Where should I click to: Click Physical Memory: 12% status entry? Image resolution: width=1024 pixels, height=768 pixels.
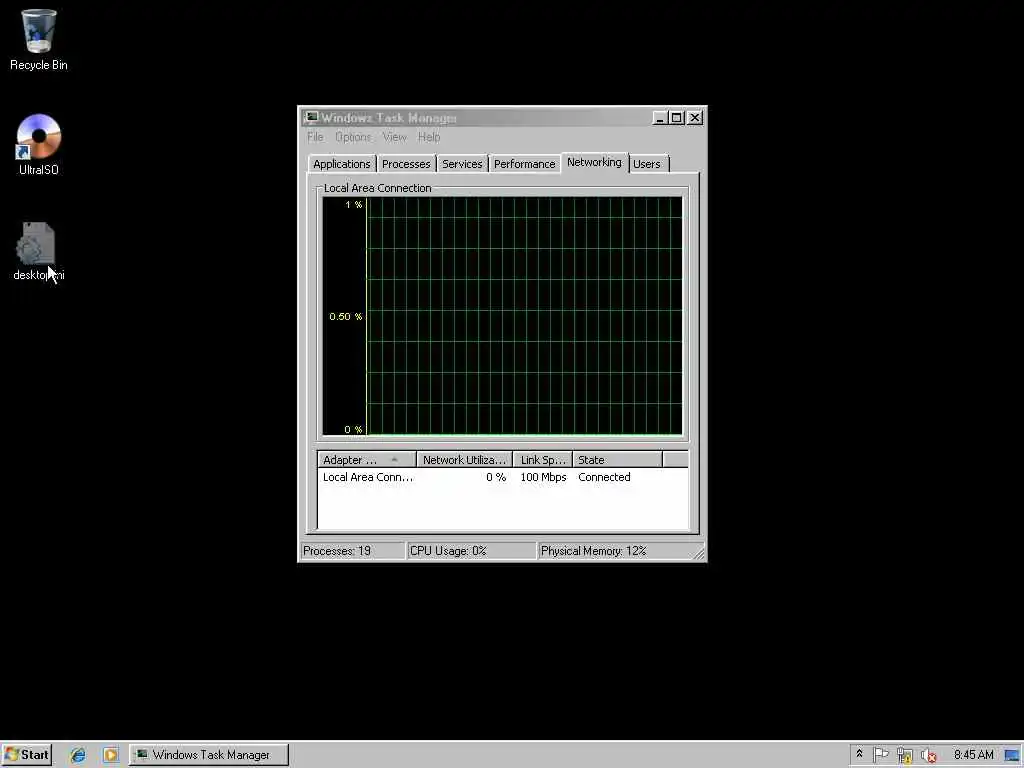(614, 551)
